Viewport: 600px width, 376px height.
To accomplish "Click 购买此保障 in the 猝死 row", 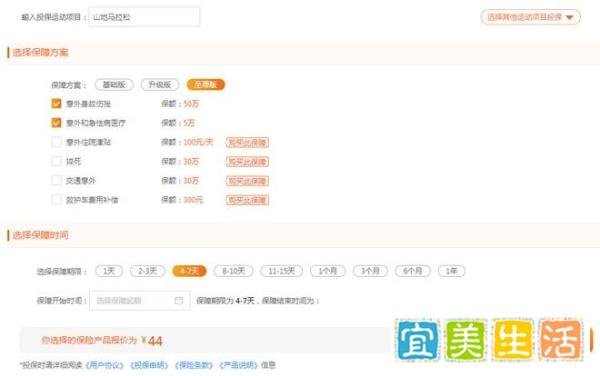I will pyautogui.click(x=247, y=161).
